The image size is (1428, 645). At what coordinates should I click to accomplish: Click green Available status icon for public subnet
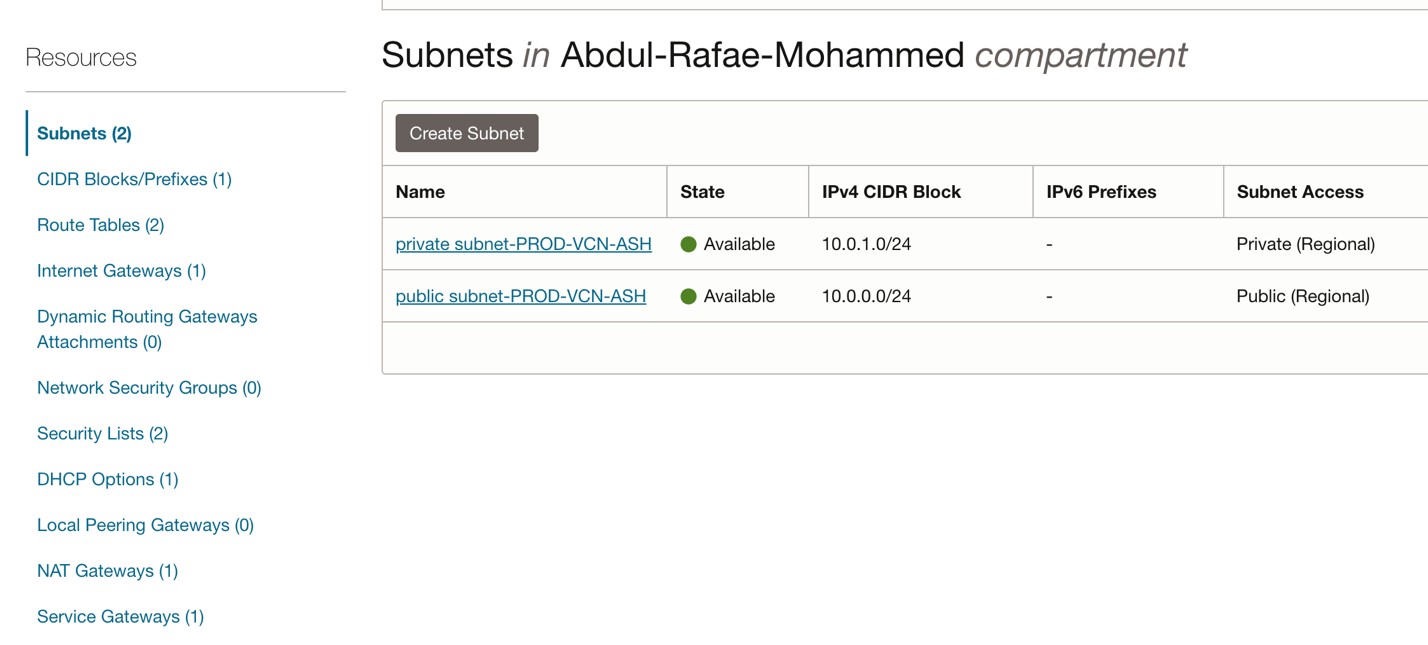(x=688, y=296)
